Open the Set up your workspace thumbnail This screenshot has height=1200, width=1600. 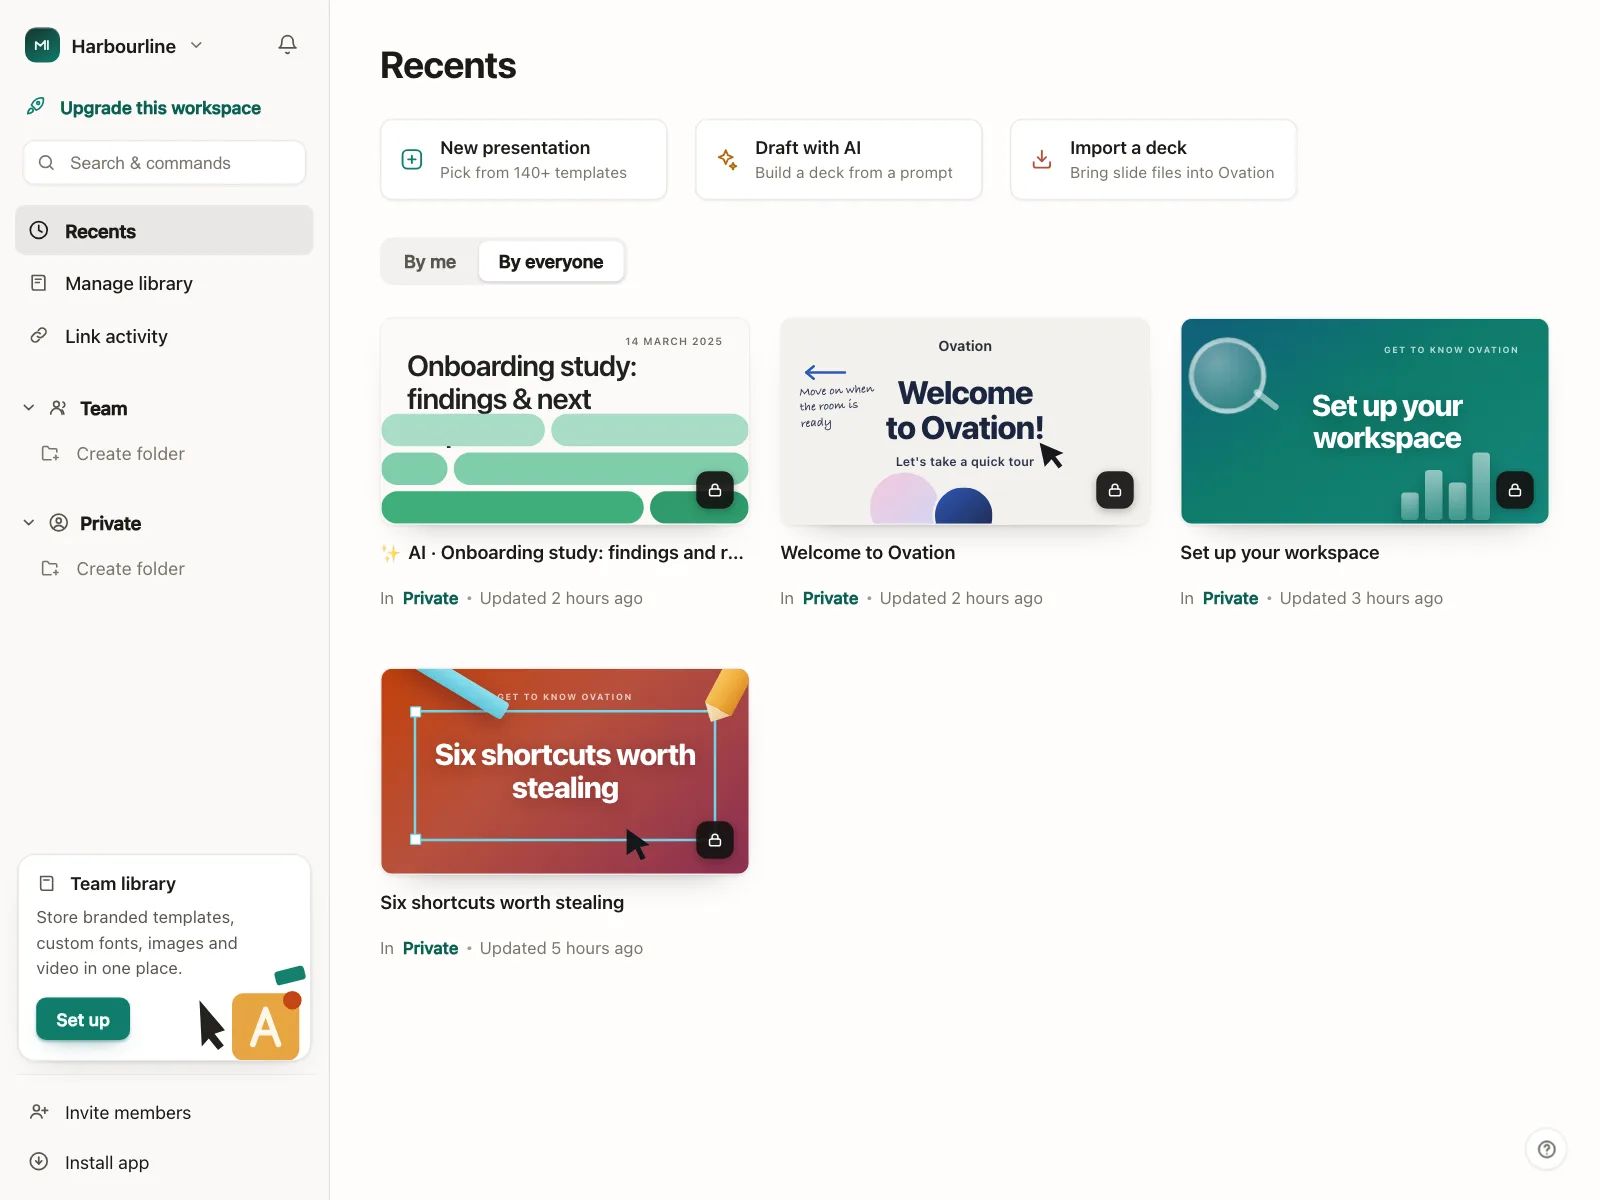(x=1365, y=421)
